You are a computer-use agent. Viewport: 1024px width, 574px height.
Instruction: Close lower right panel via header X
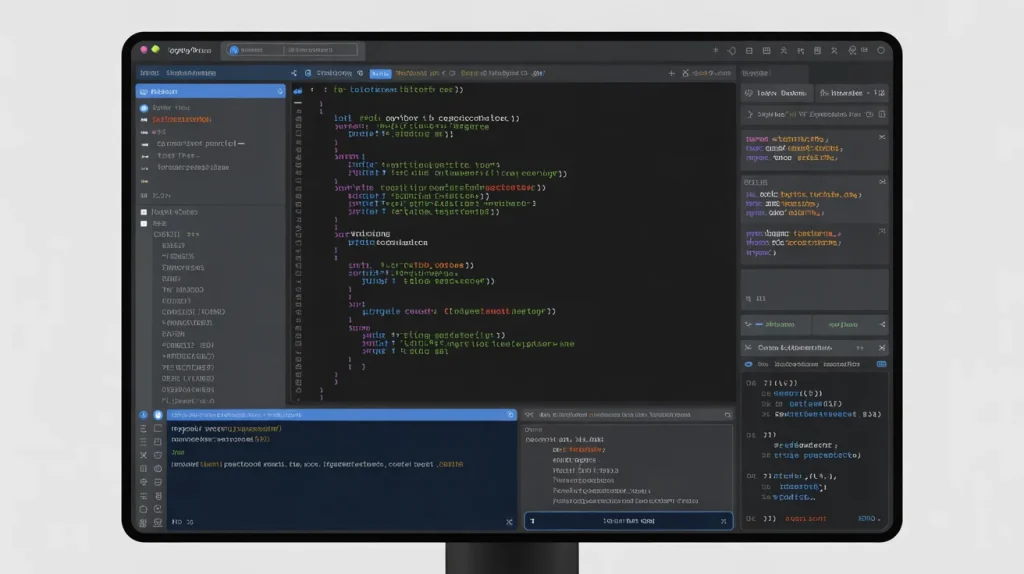882,347
